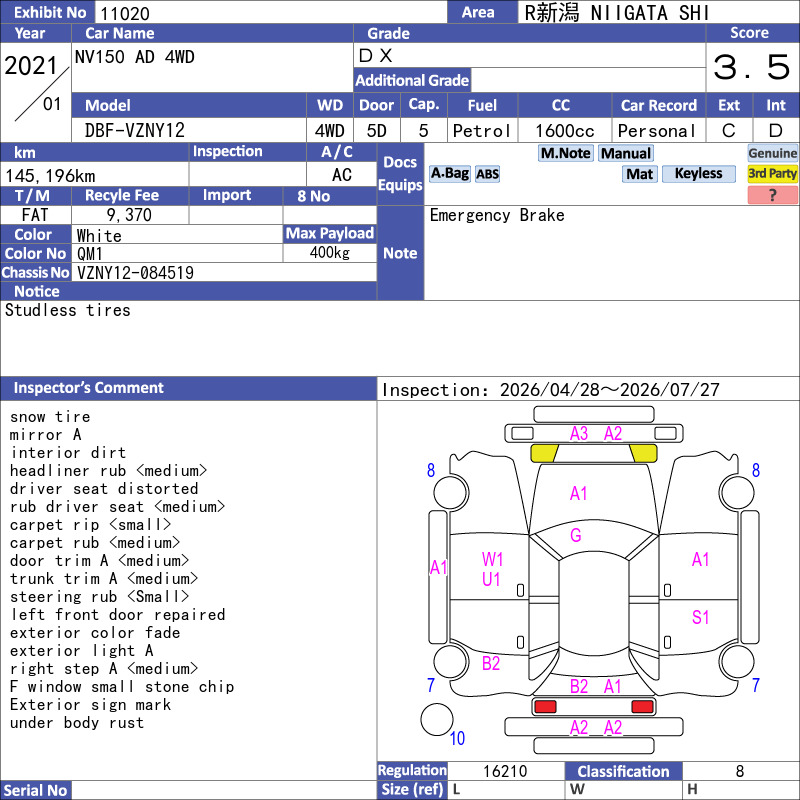Select the ABS equipment badge
800x800 pixels.
click(487, 174)
